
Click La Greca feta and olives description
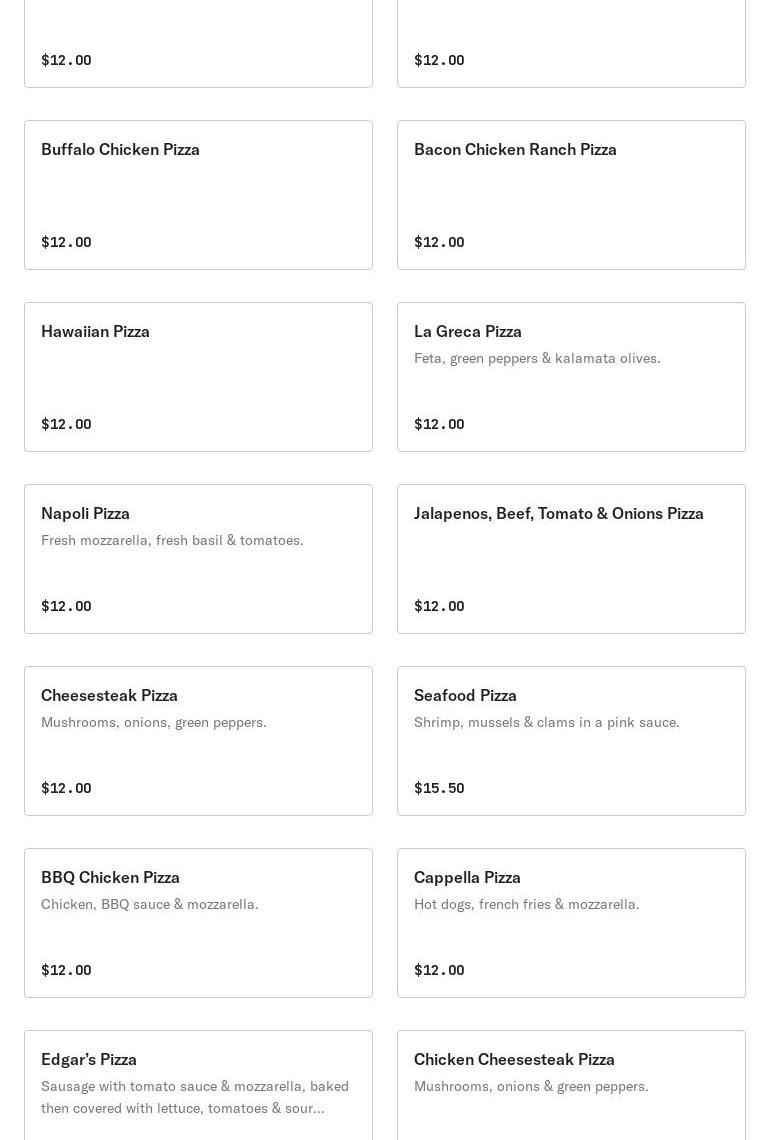[537, 358]
